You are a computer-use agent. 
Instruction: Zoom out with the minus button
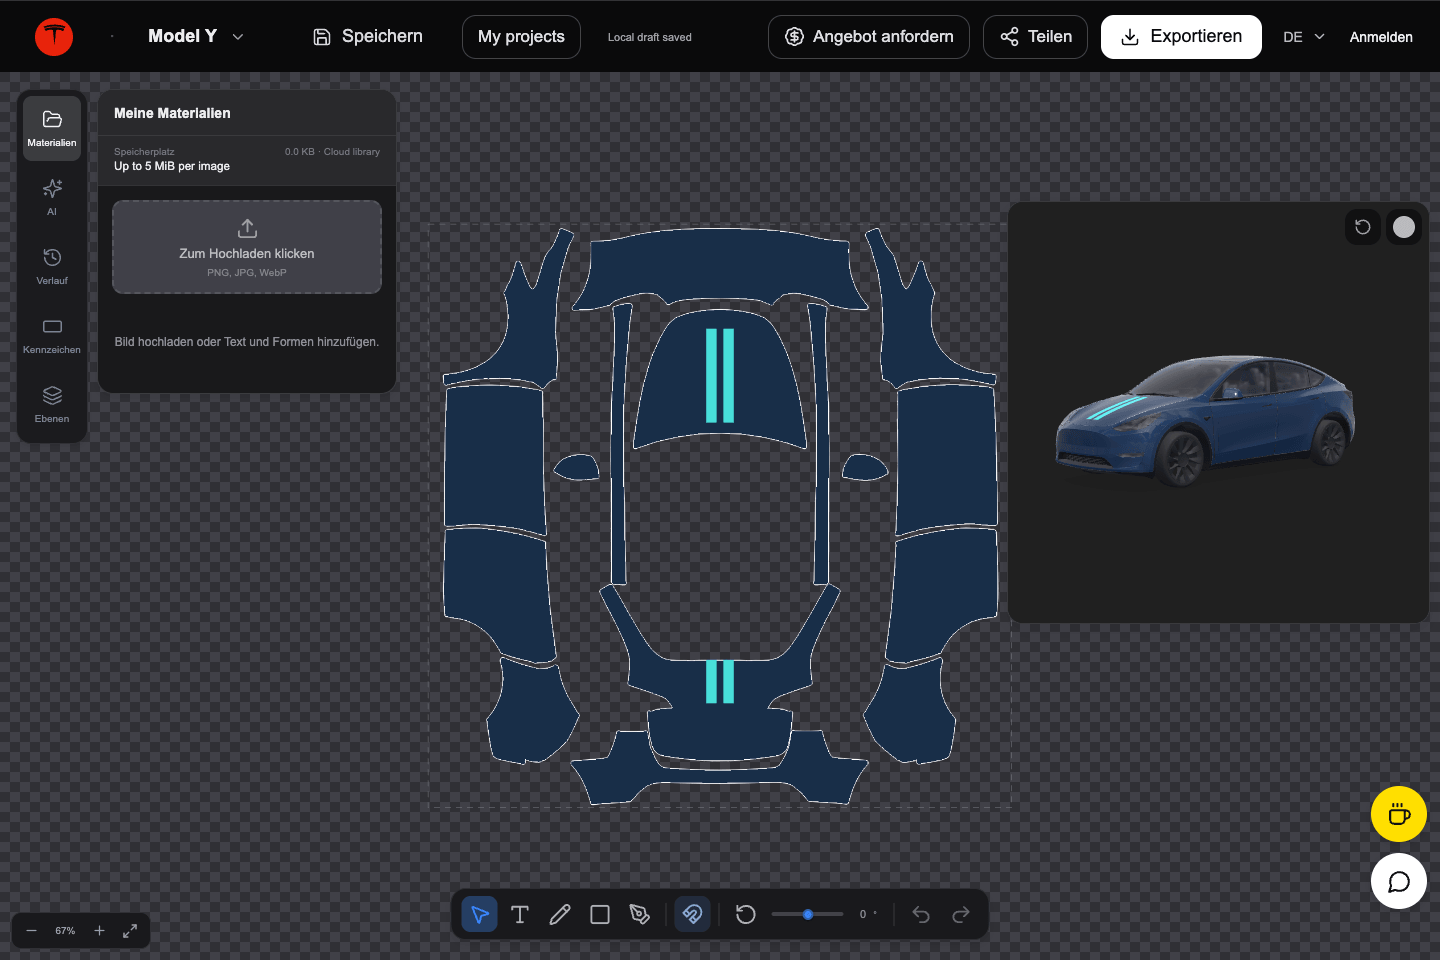click(31, 931)
